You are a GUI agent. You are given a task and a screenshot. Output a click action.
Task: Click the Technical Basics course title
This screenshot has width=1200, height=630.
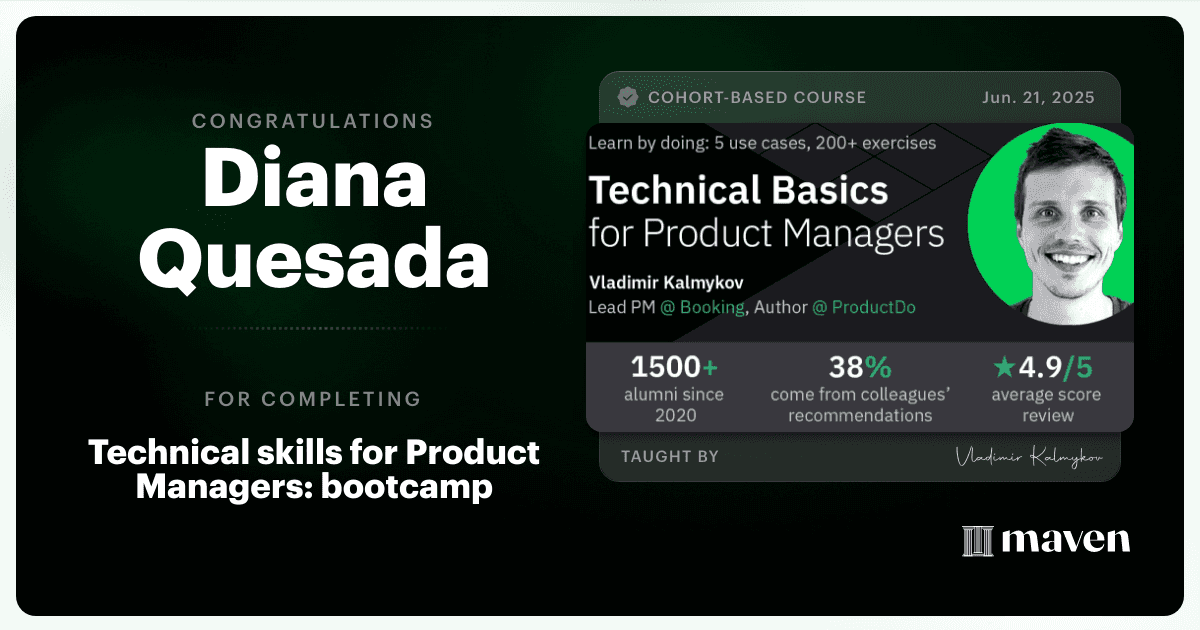pyautogui.click(x=737, y=190)
